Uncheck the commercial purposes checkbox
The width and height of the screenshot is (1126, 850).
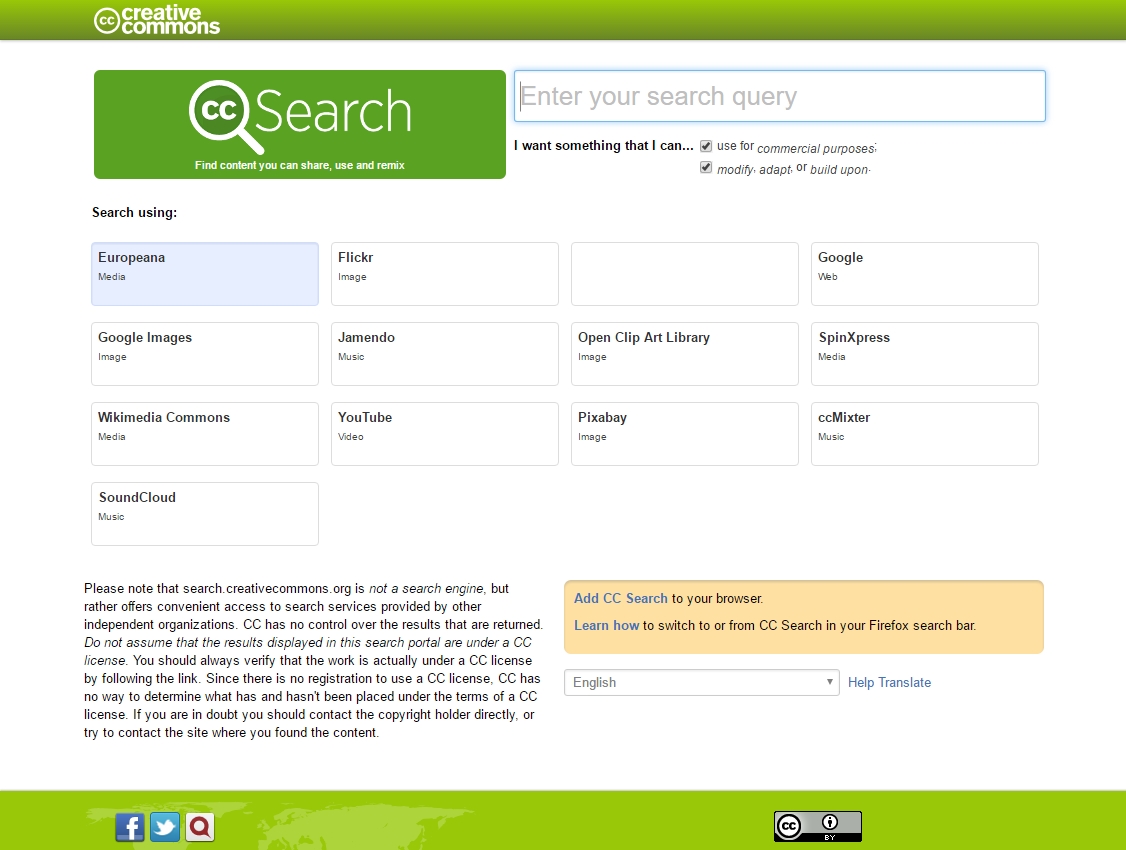(706, 146)
